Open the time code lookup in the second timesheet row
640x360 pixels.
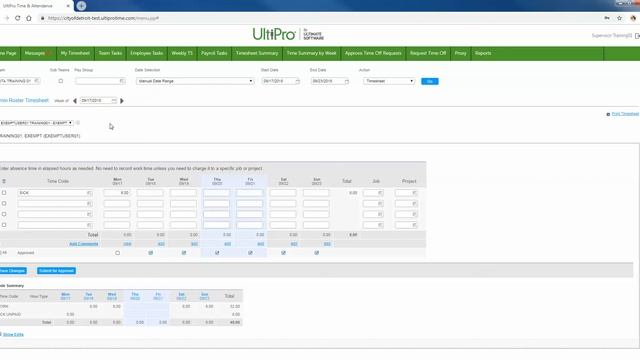pyautogui.click(x=89, y=203)
